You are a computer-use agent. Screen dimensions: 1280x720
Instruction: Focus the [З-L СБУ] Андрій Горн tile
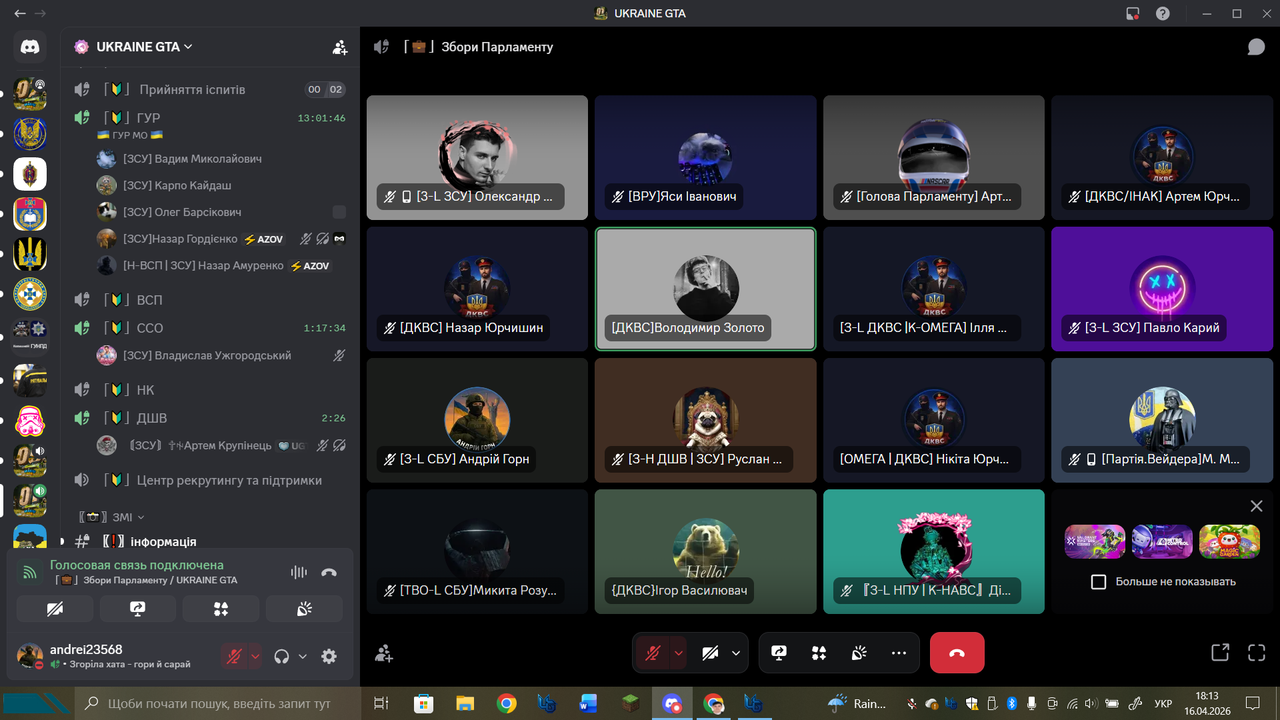(x=477, y=420)
